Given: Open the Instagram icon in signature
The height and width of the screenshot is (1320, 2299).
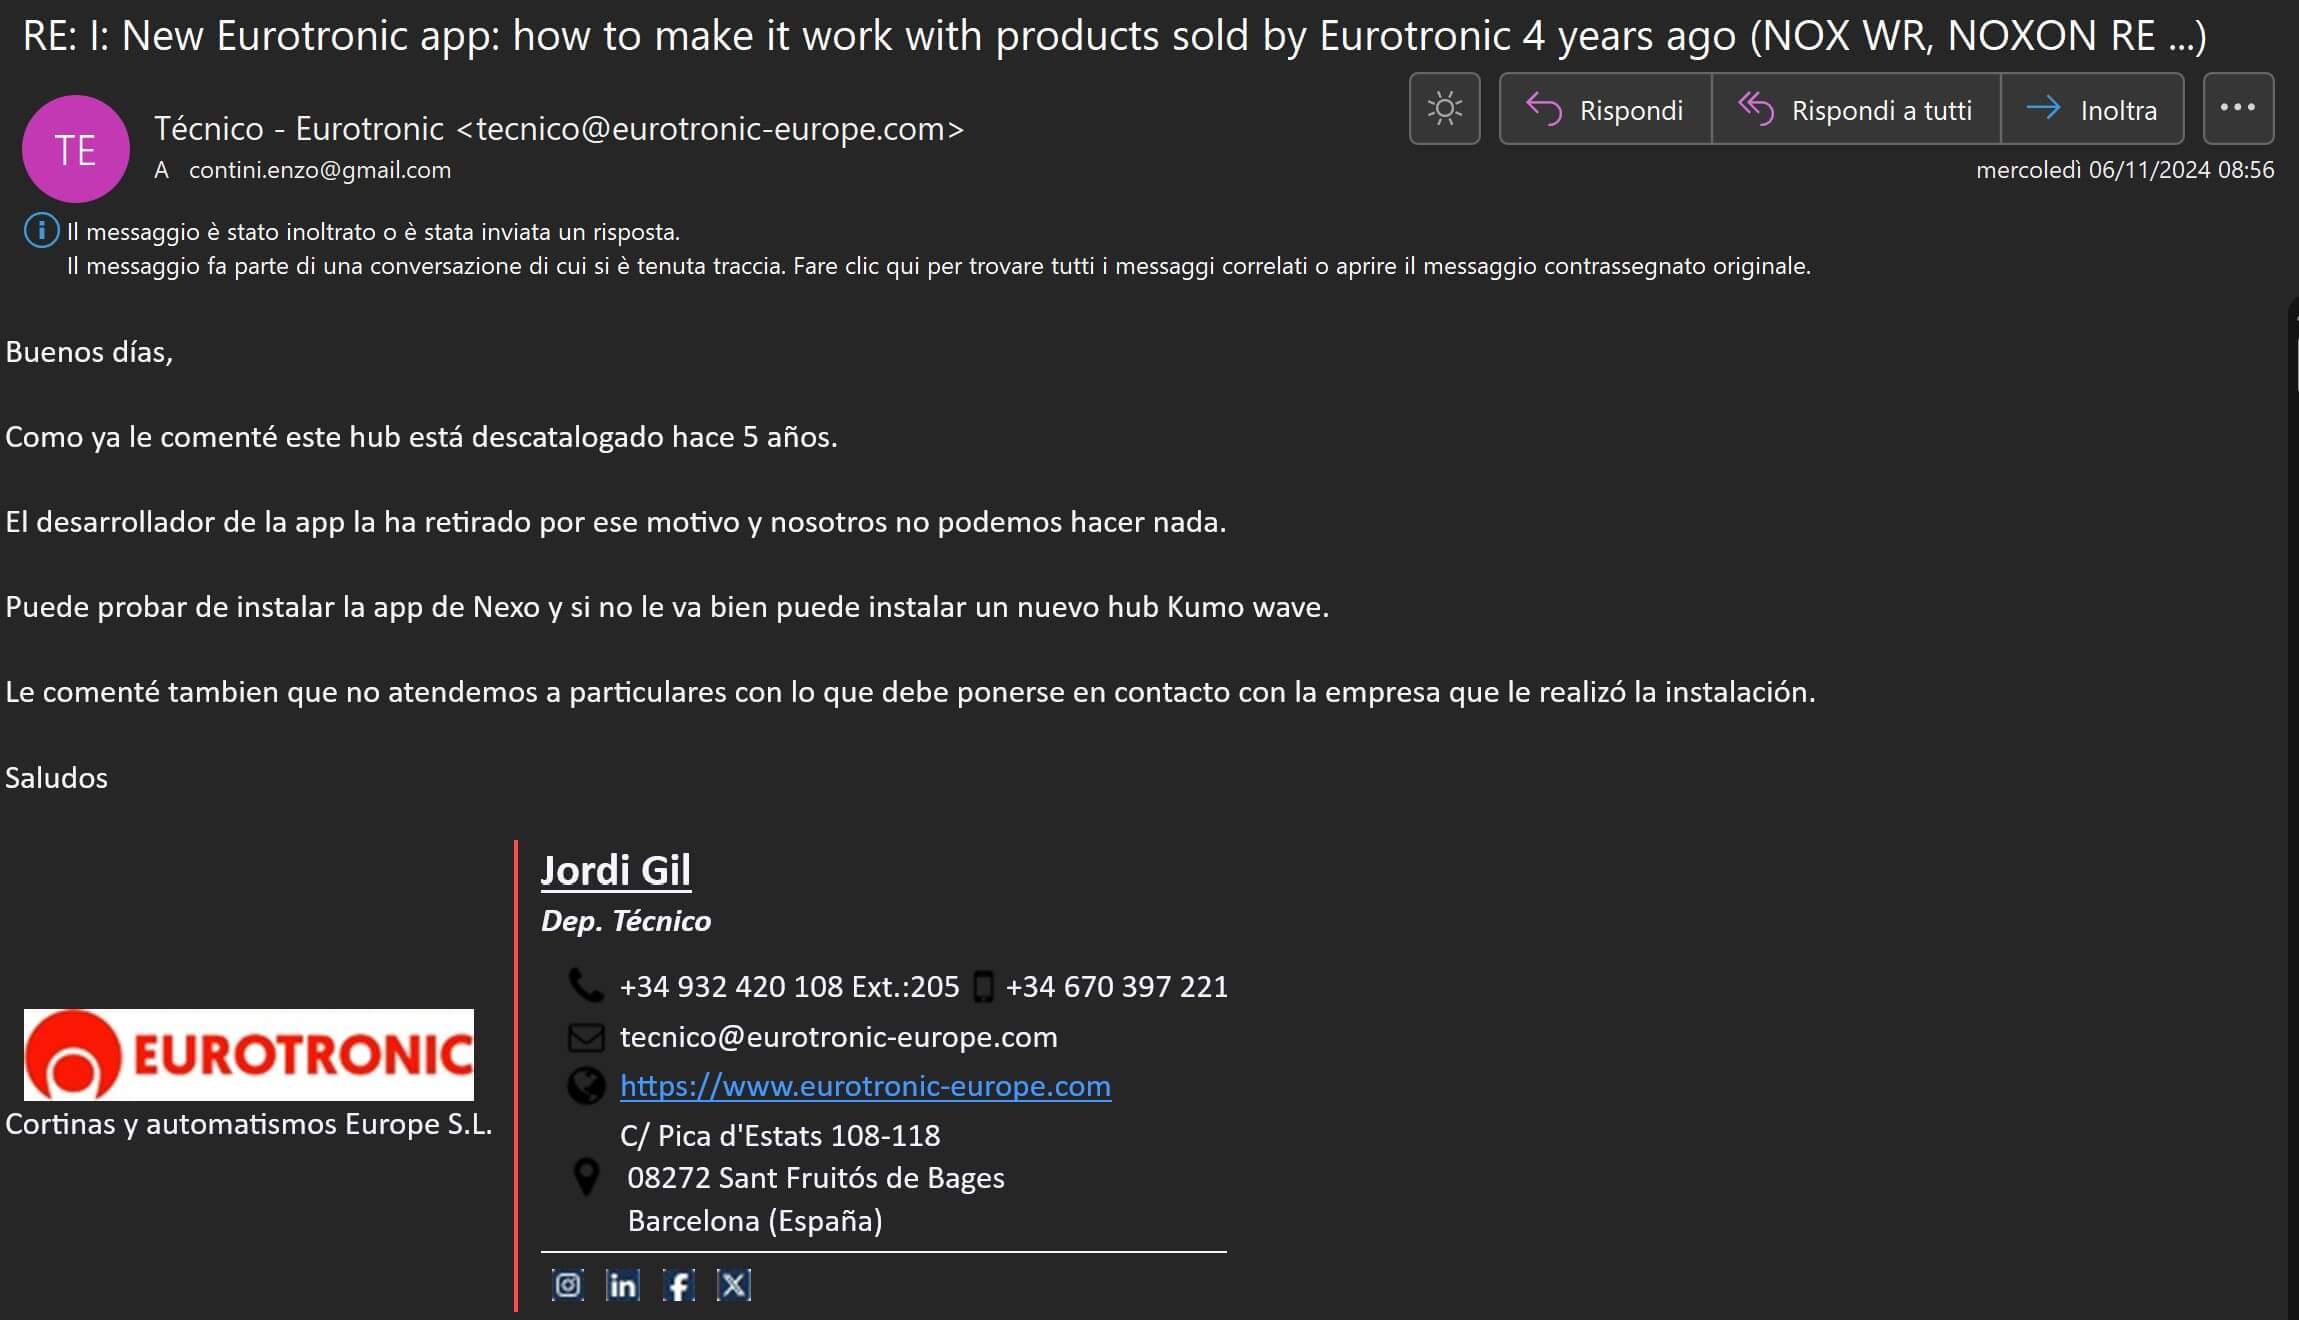Looking at the screenshot, I should (568, 1285).
